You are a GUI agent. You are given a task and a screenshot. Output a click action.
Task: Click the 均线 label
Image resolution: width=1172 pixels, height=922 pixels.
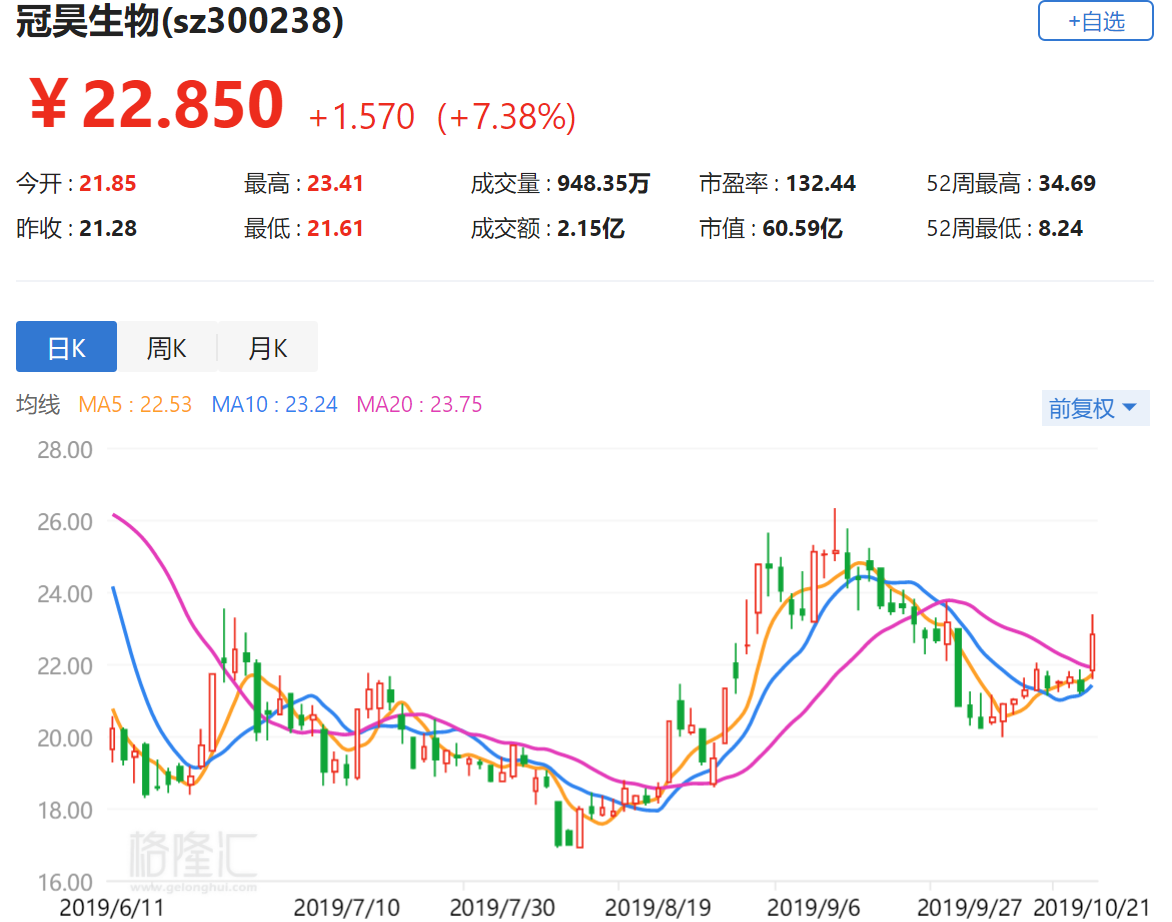38,404
